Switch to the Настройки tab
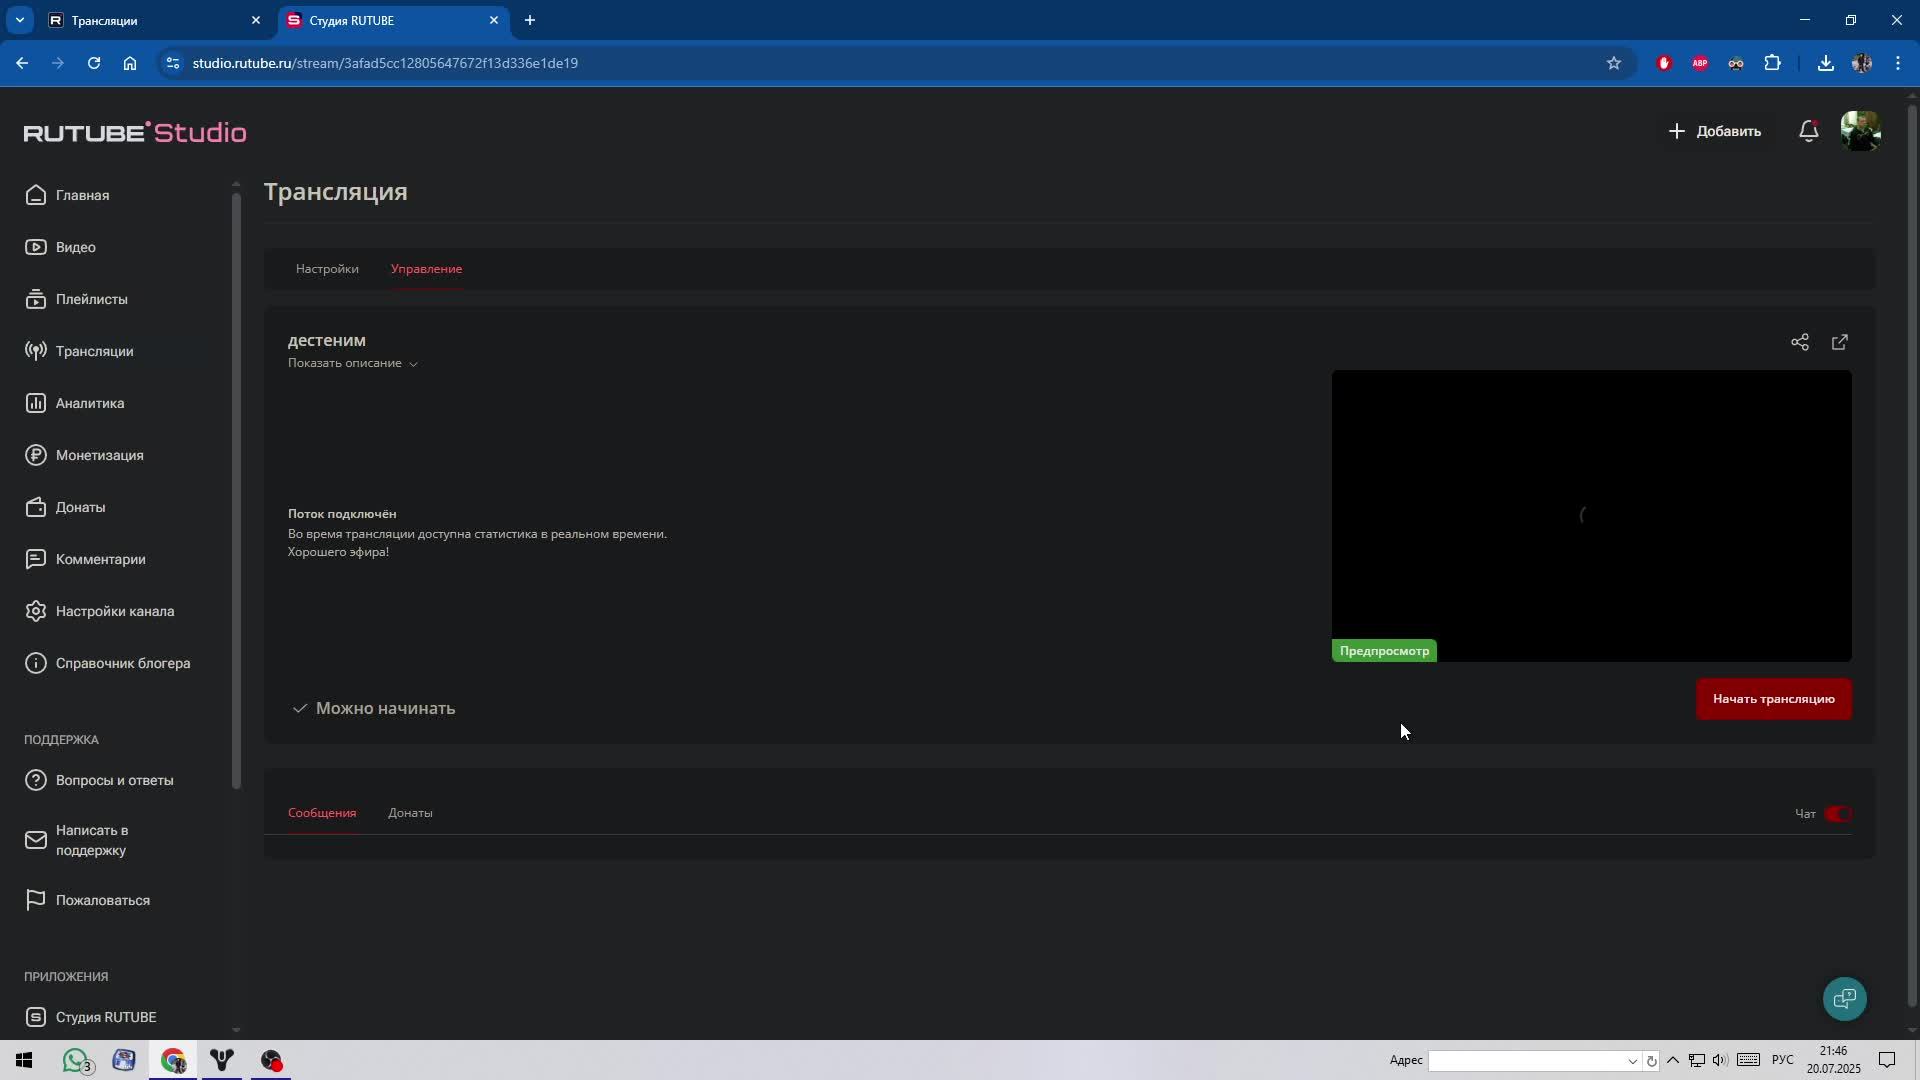Screen dimensions: 1920x1080 327,269
